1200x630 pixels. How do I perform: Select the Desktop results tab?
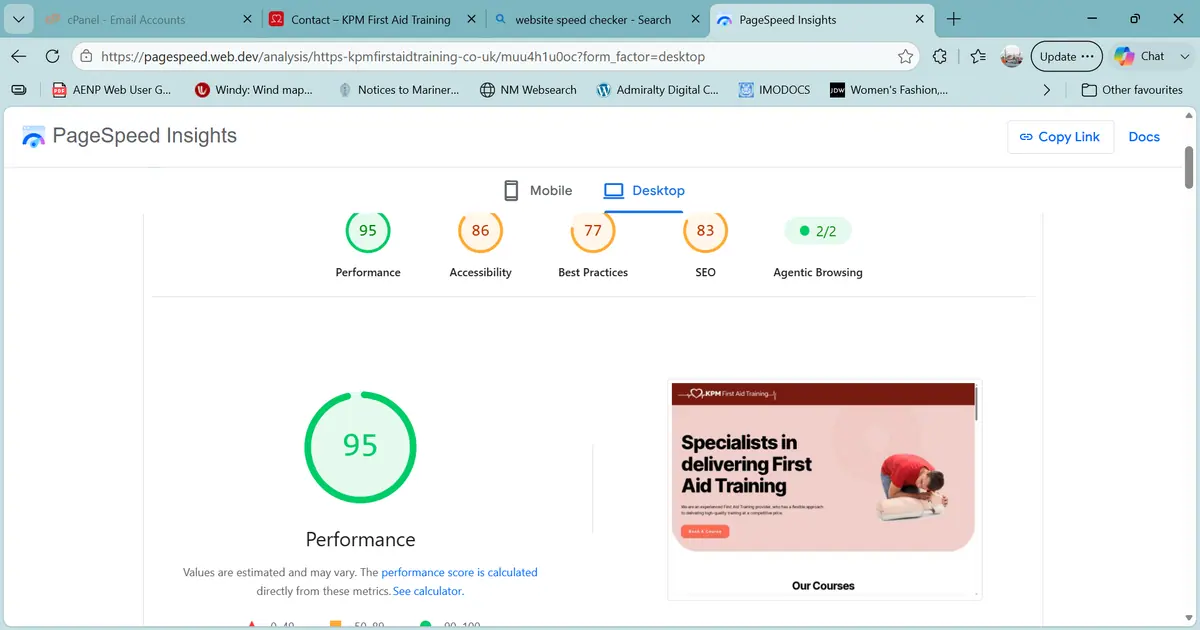pyautogui.click(x=644, y=191)
